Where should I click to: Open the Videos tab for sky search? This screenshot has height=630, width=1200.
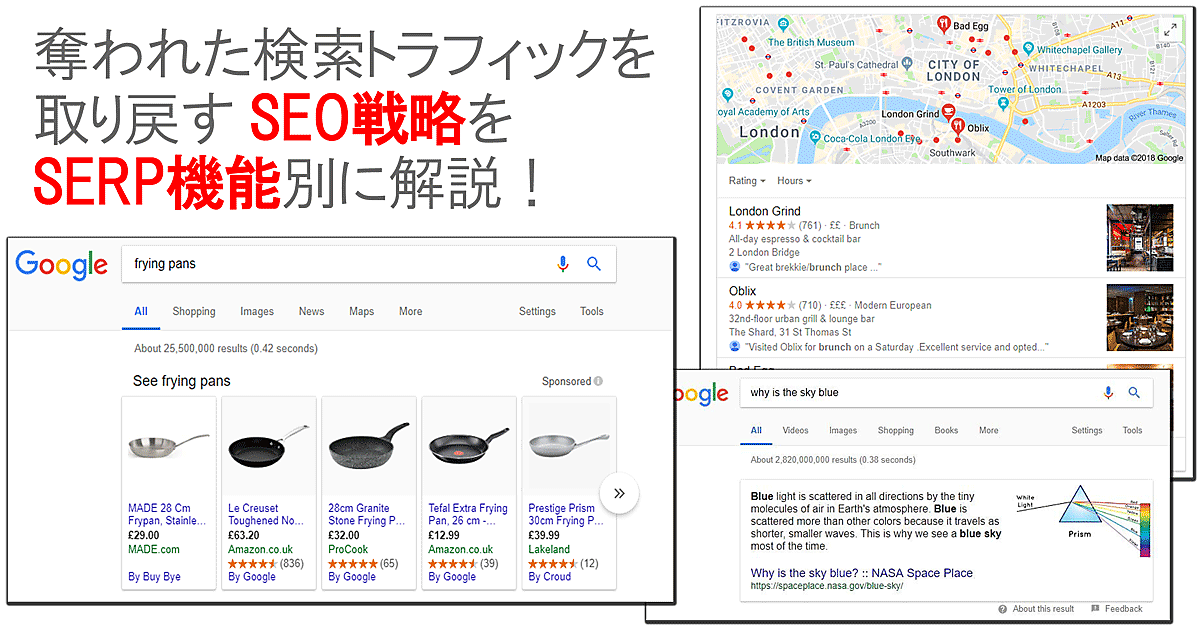pyautogui.click(x=795, y=431)
